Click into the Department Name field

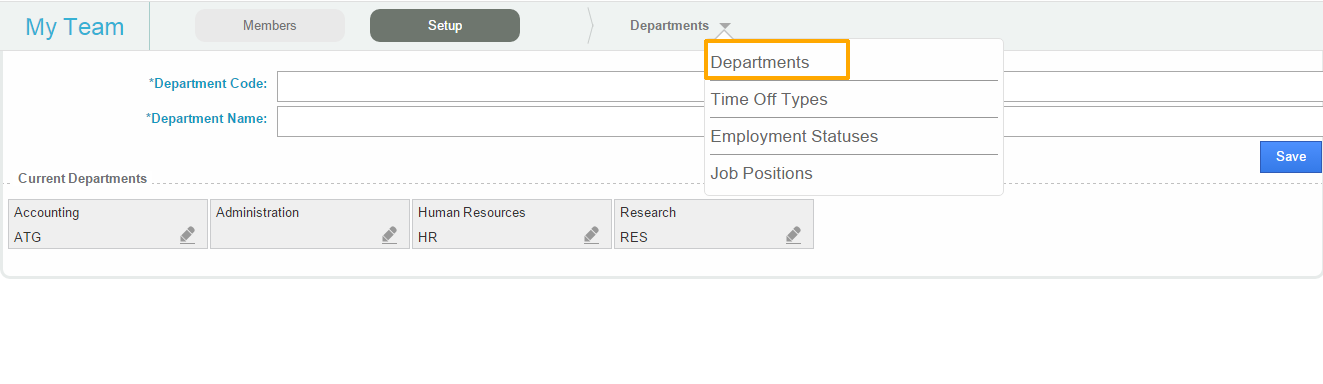[800, 121]
